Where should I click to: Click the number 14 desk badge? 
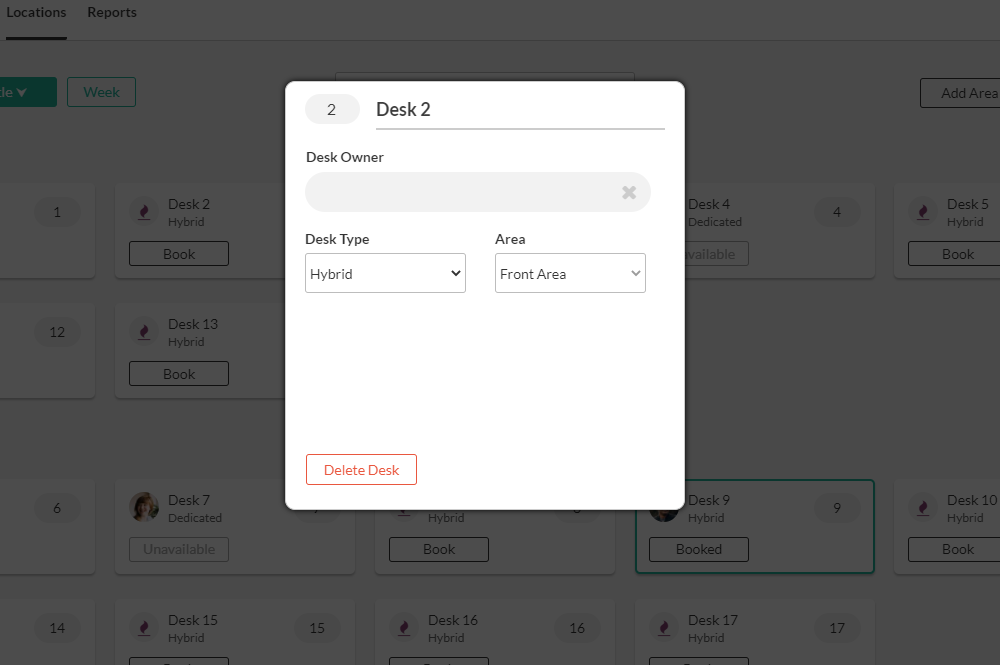57,628
